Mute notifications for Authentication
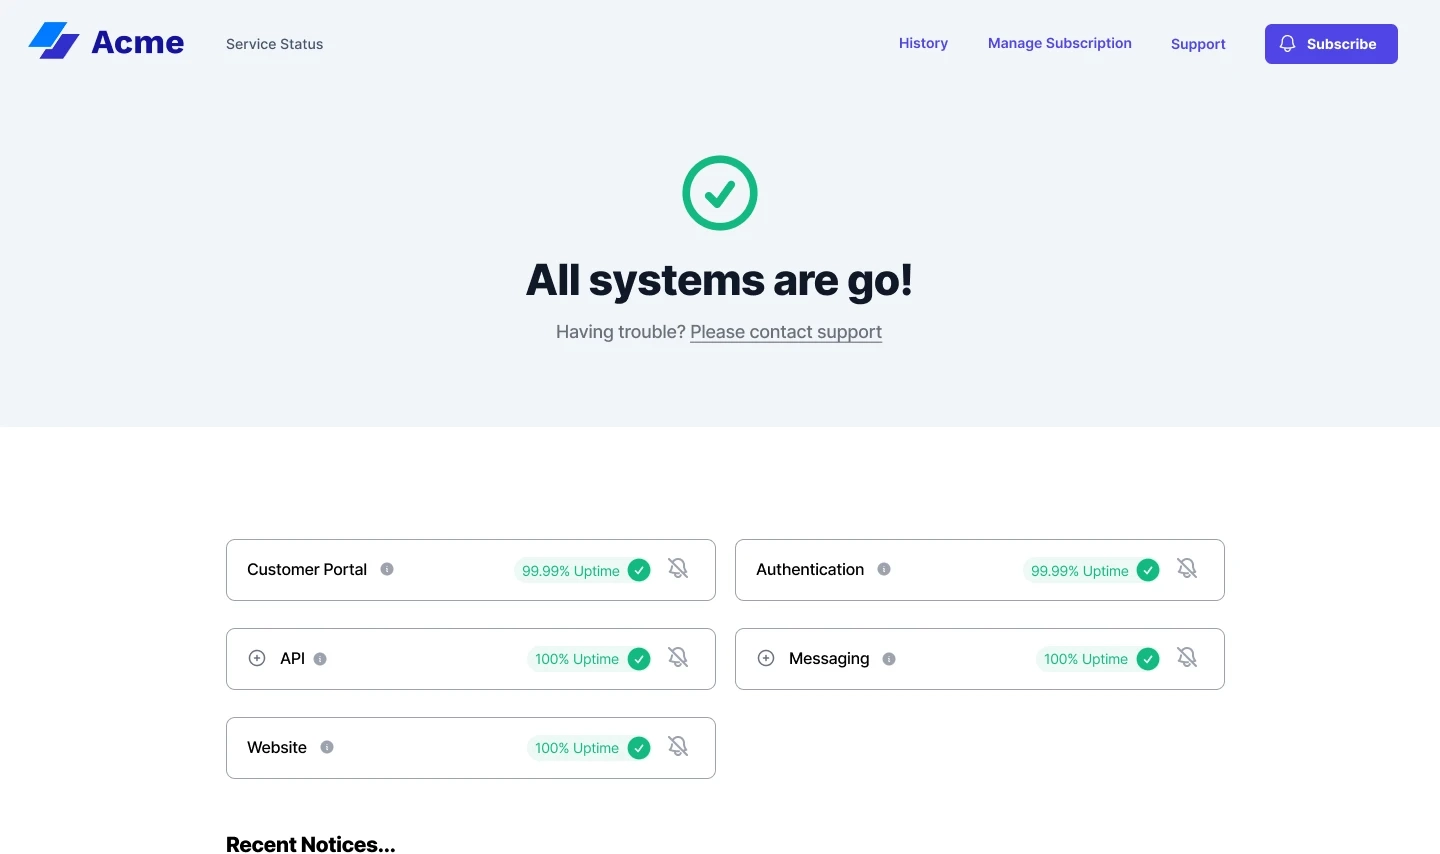This screenshot has width=1440, height=854. tap(1186, 568)
